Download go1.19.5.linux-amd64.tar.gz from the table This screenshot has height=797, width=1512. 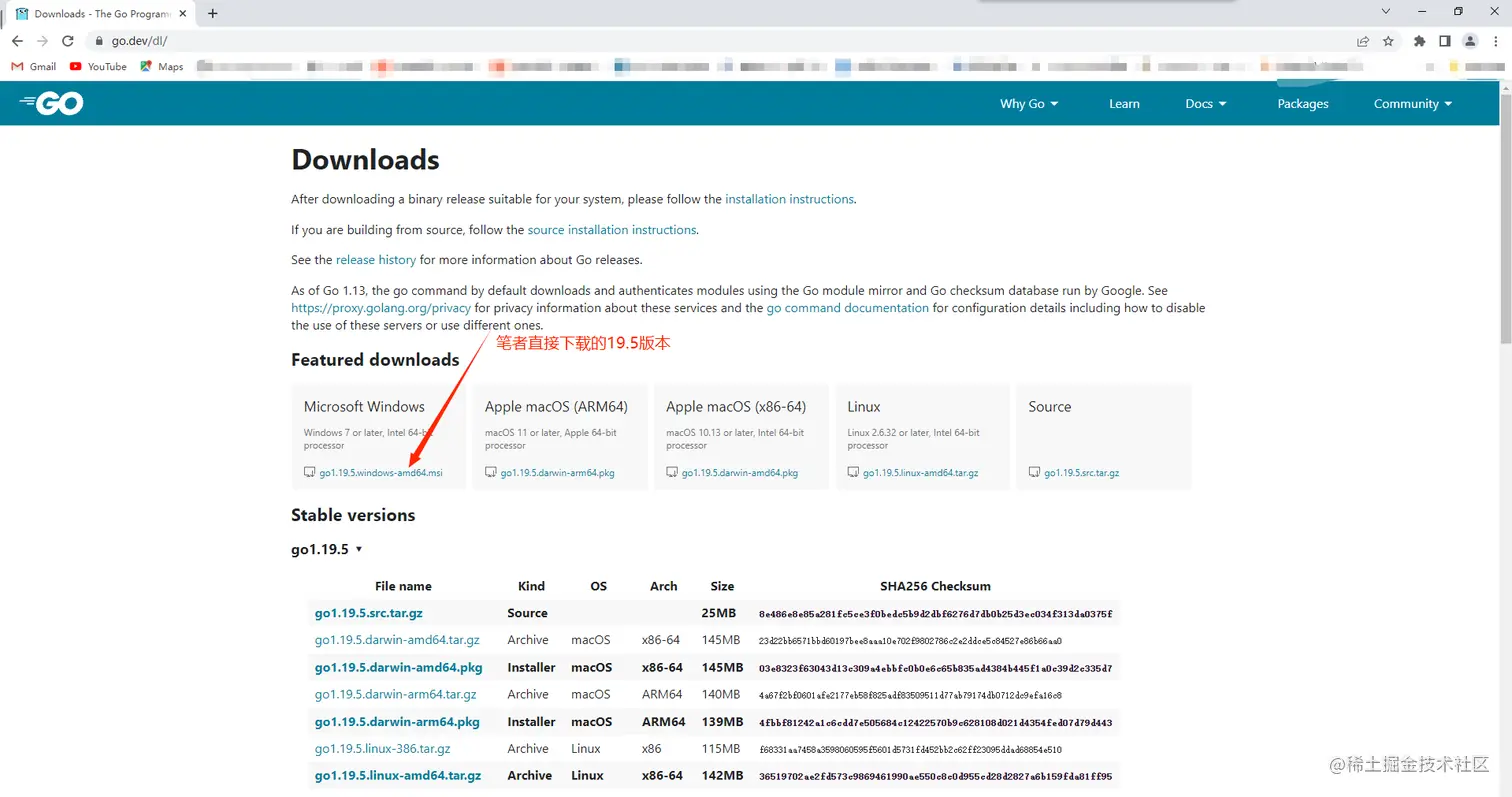click(398, 776)
